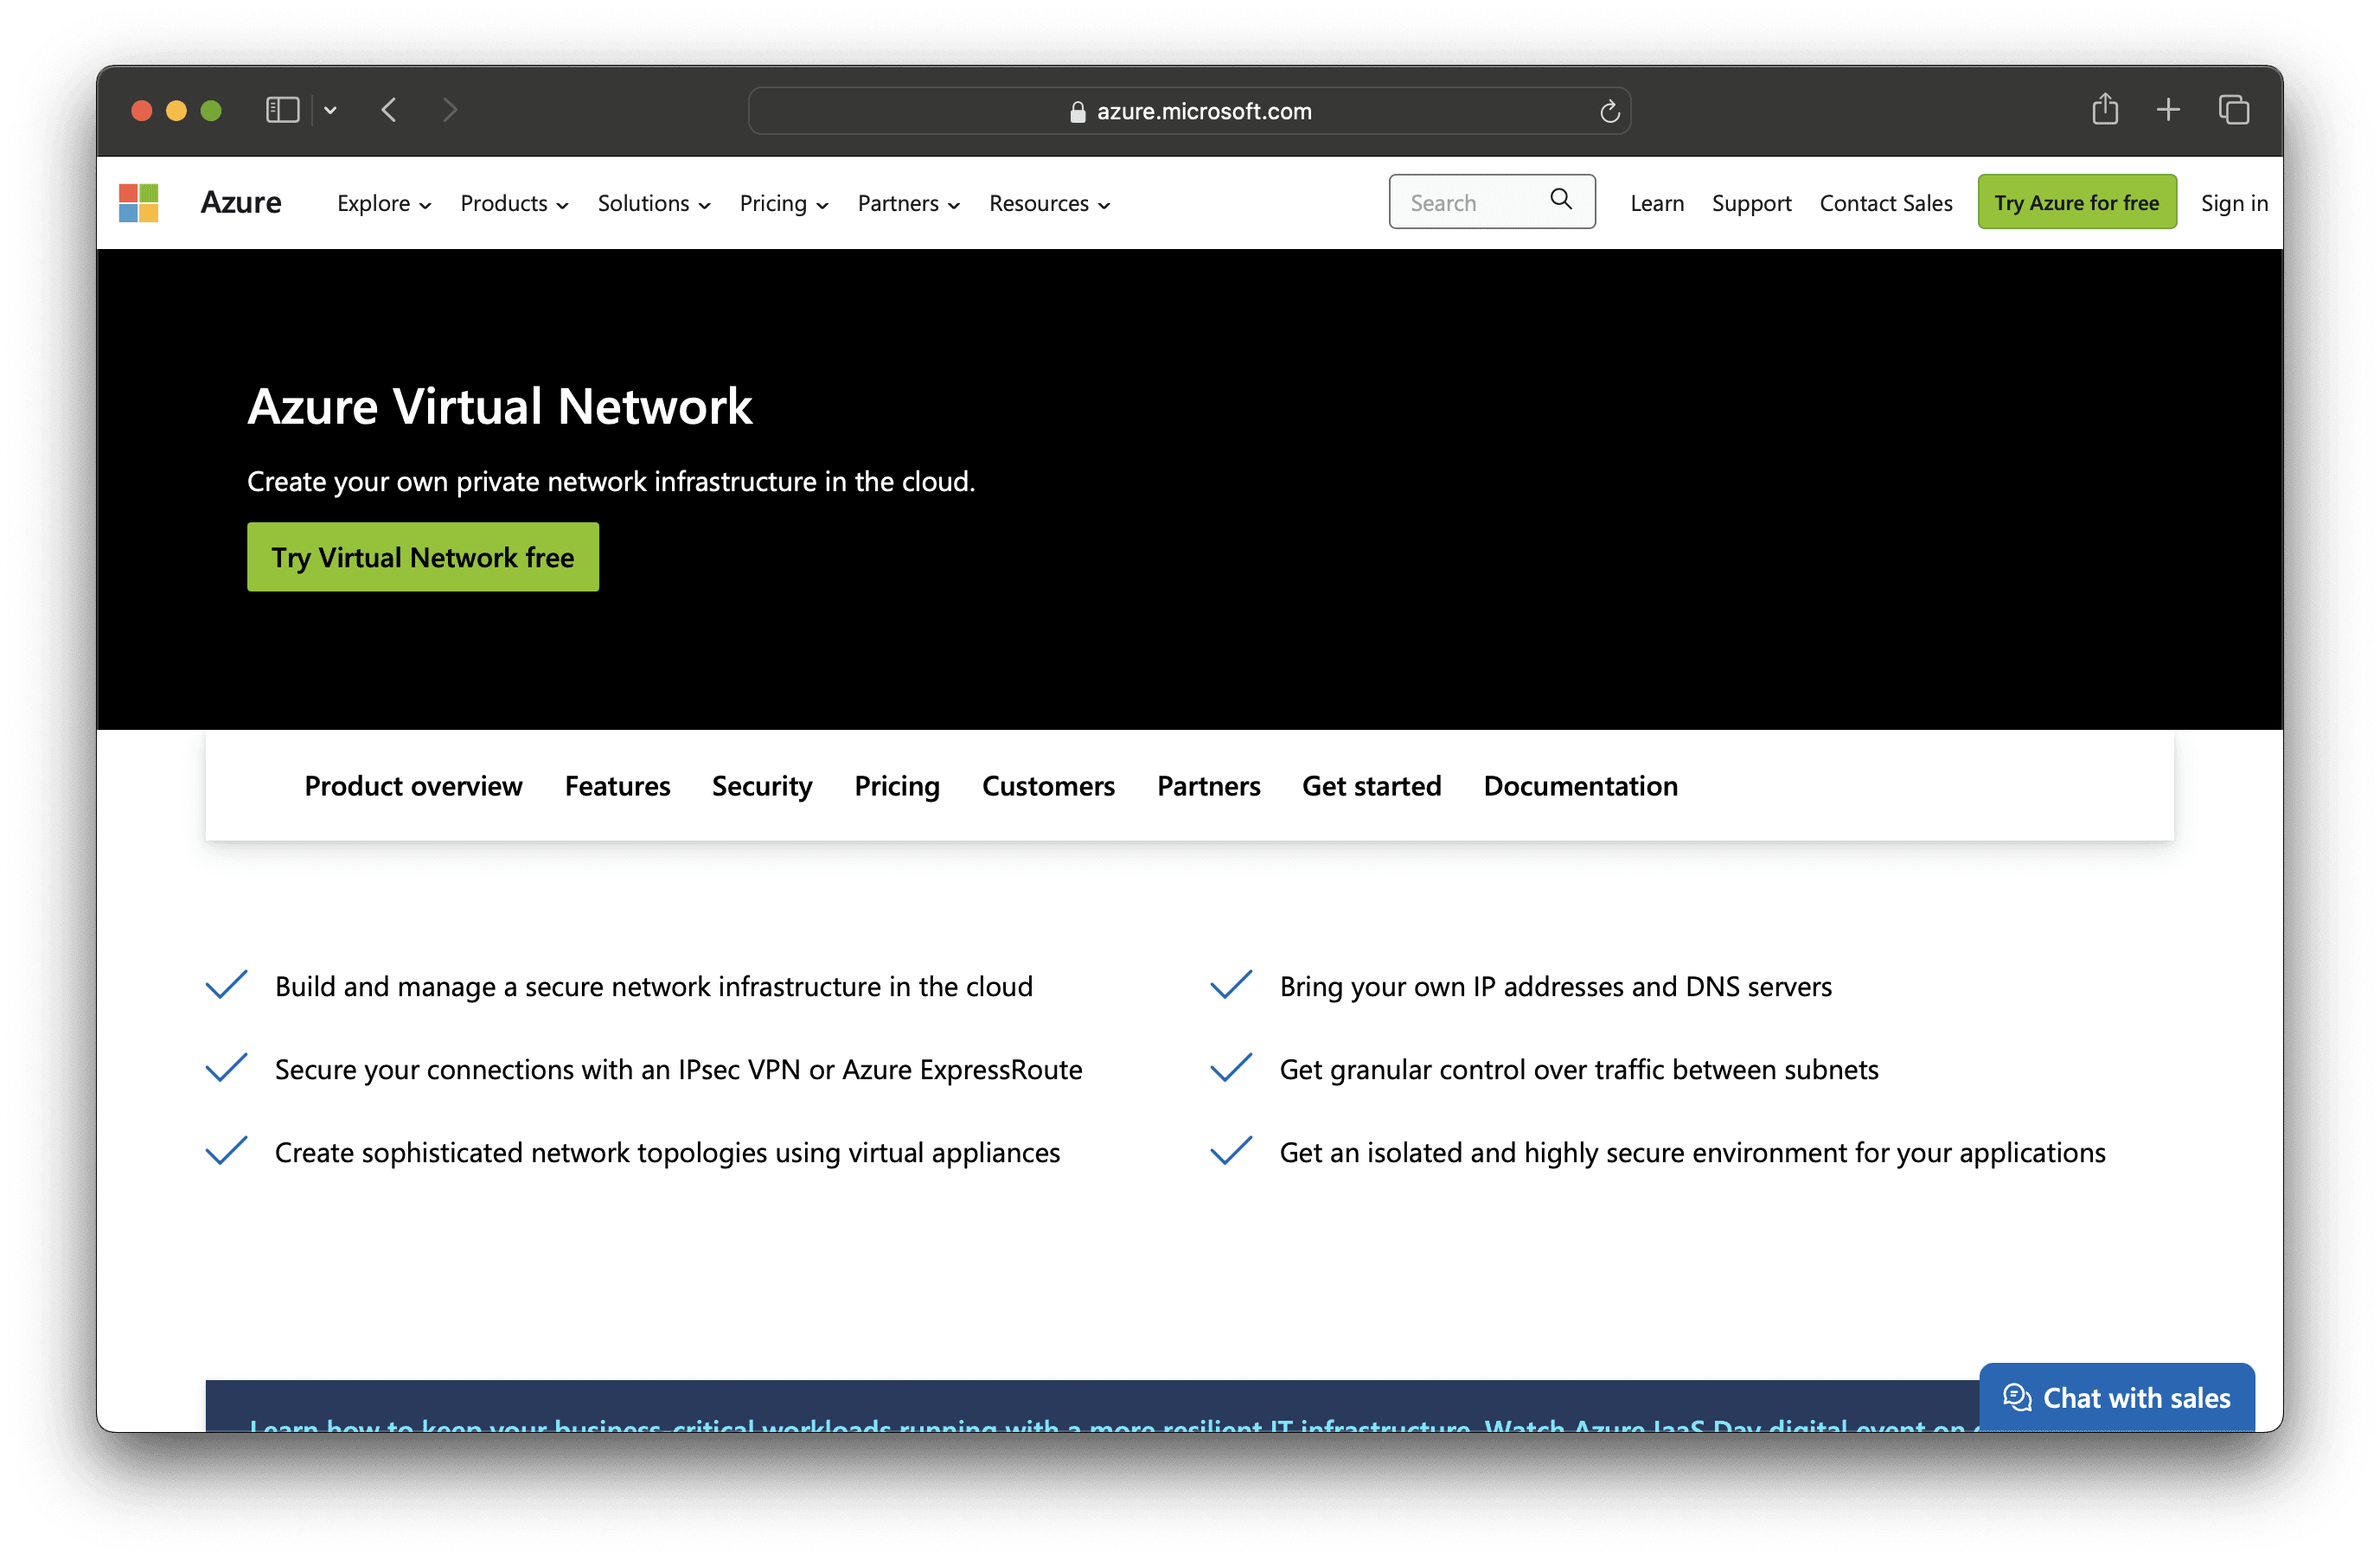Open the Resources dropdown in navigation
The width and height of the screenshot is (2380, 1560).
coord(1049,204)
